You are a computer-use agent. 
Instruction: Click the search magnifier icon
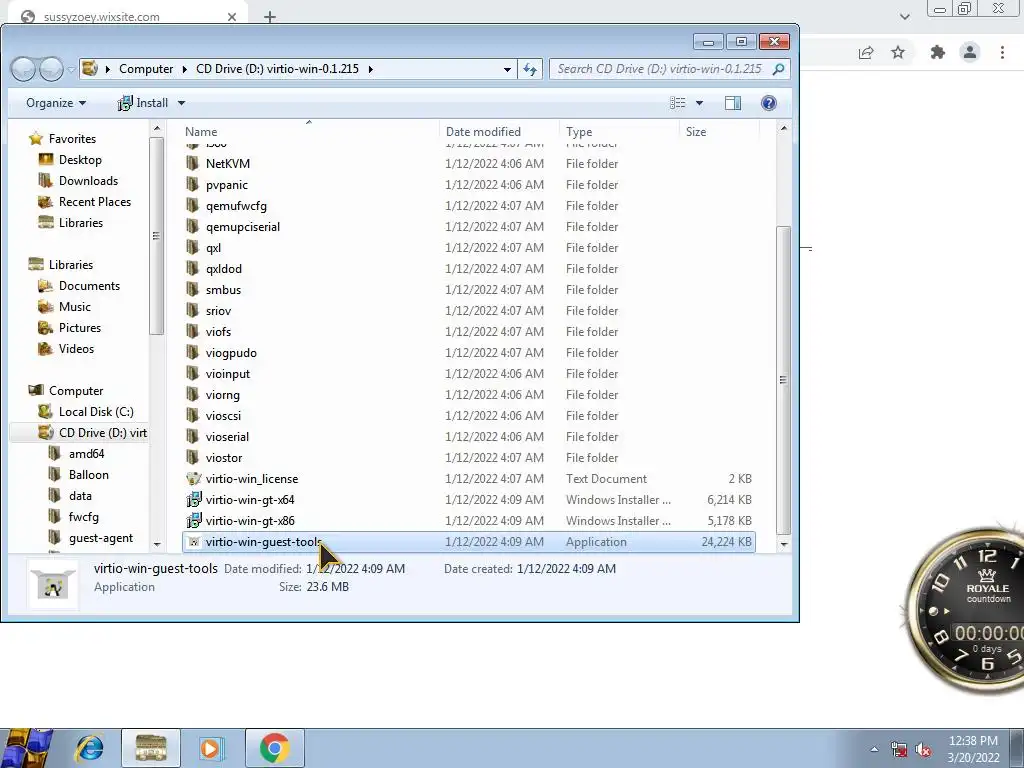[778, 69]
